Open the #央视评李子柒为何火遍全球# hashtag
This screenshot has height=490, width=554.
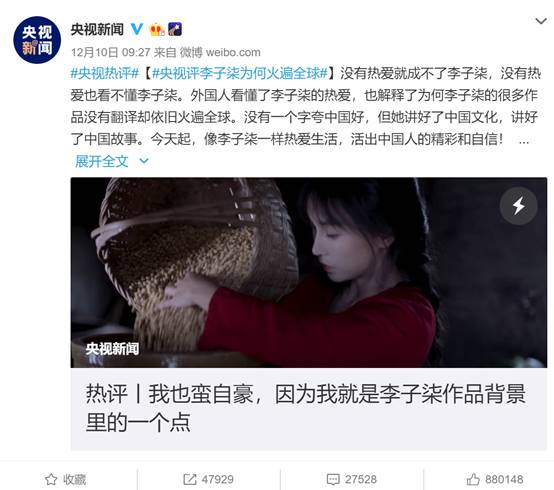tap(240, 73)
